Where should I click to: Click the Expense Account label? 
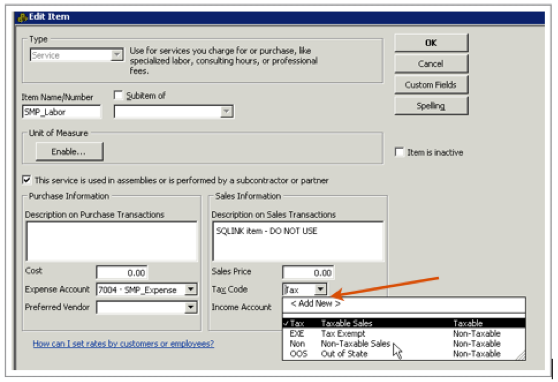pyautogui.click(x=57, y=289)
